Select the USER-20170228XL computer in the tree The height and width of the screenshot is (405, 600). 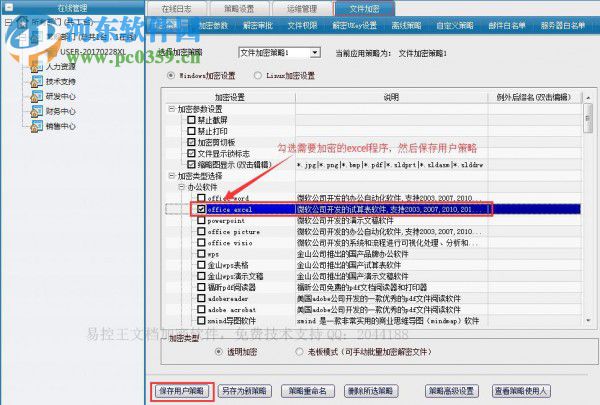(93, 51)
